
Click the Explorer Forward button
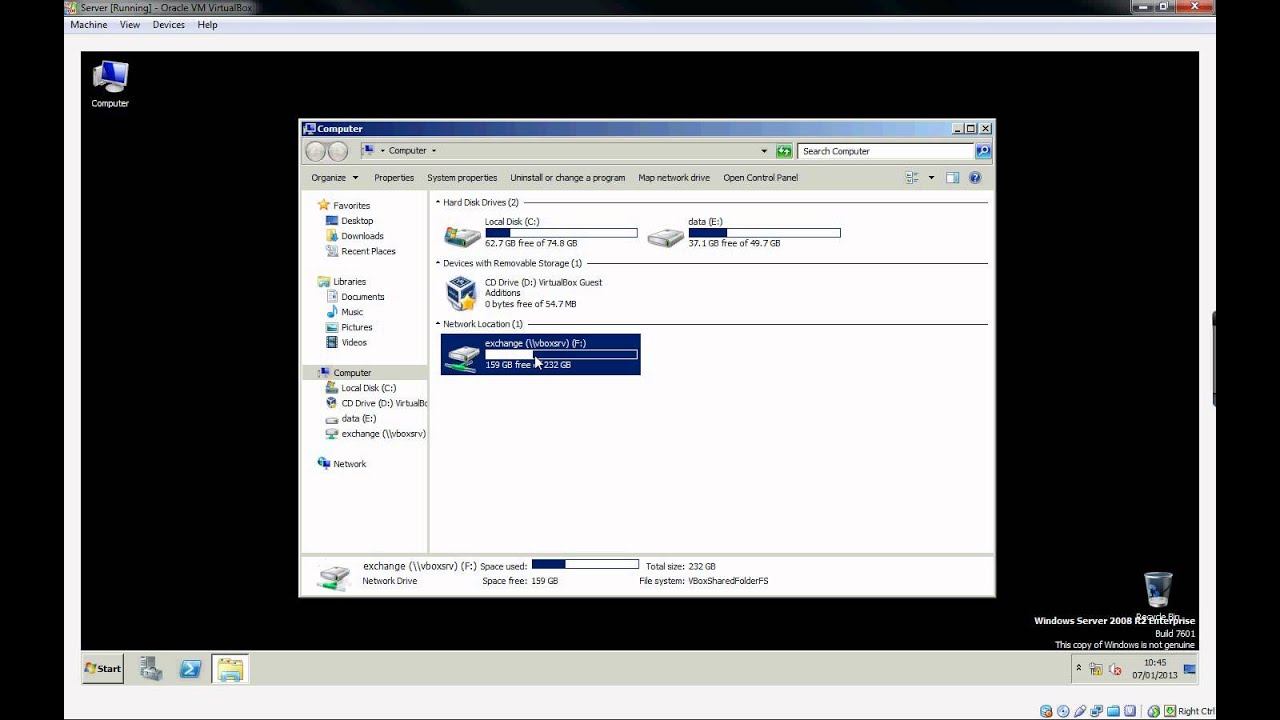(338, 151)
